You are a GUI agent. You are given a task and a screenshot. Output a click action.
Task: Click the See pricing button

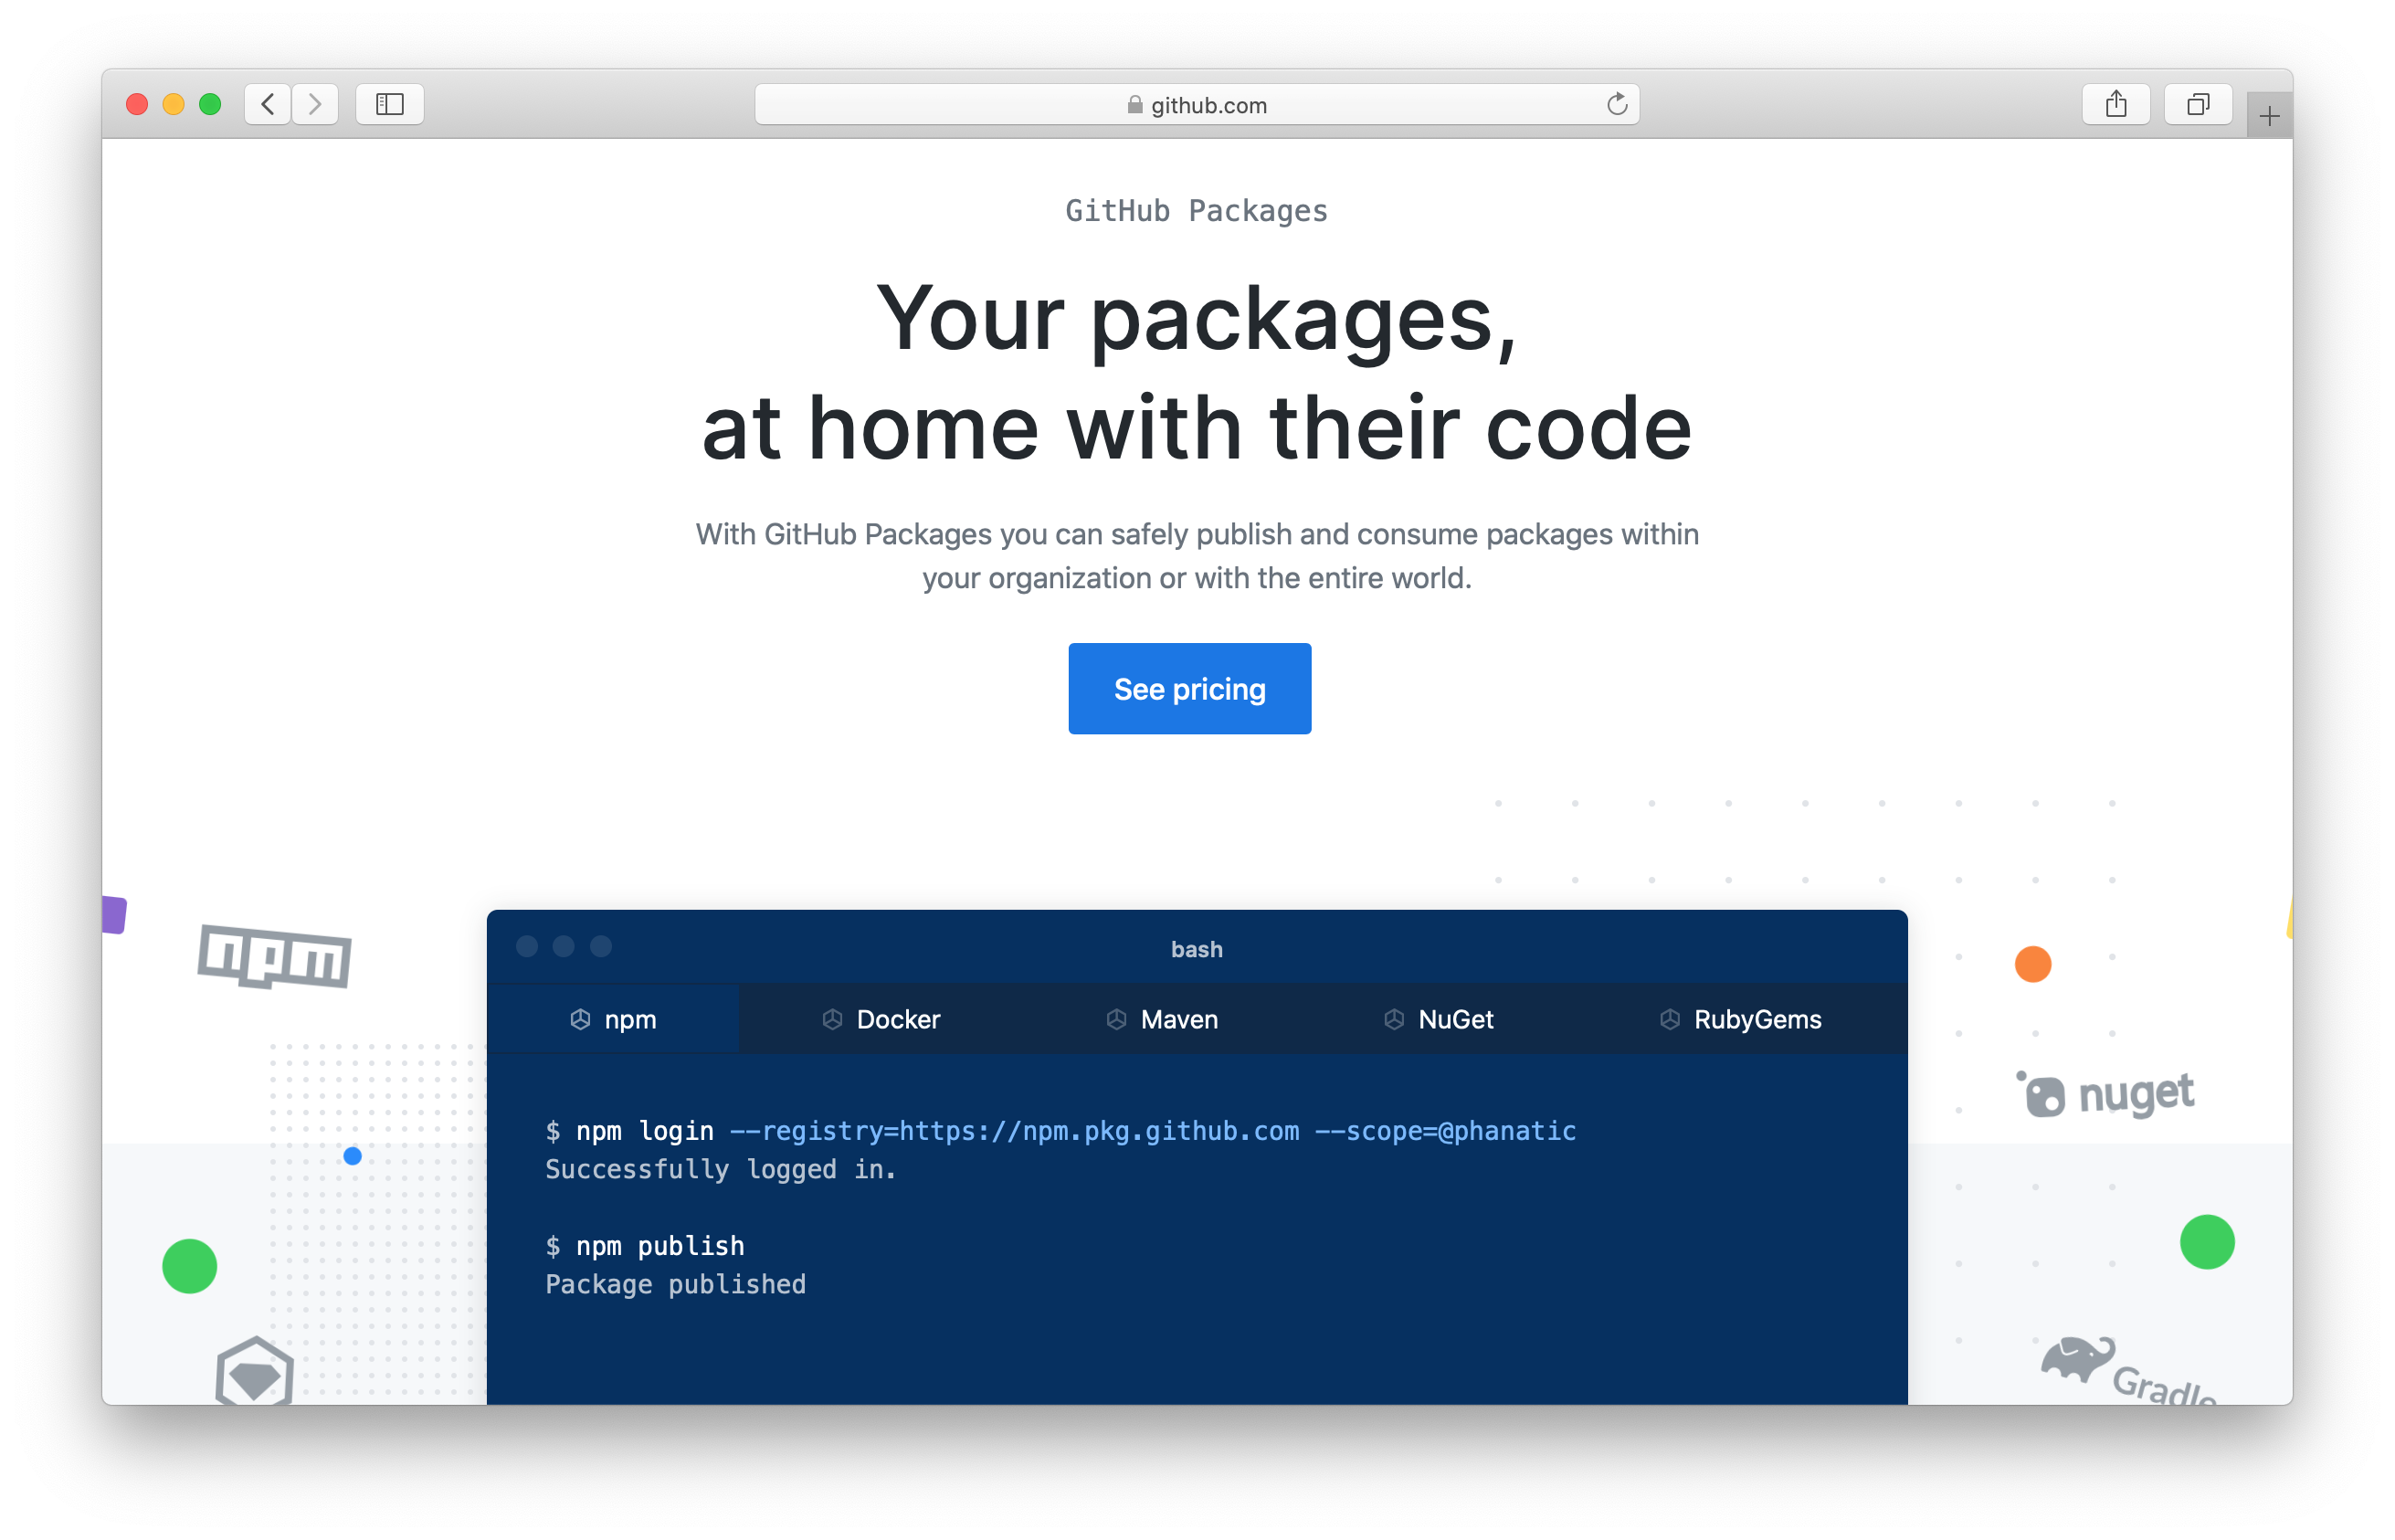(1190, 688)
